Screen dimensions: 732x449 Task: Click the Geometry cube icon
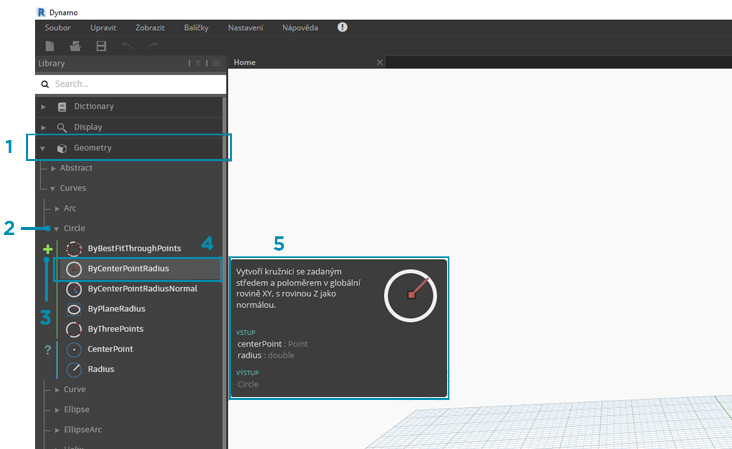pos(62,148)
